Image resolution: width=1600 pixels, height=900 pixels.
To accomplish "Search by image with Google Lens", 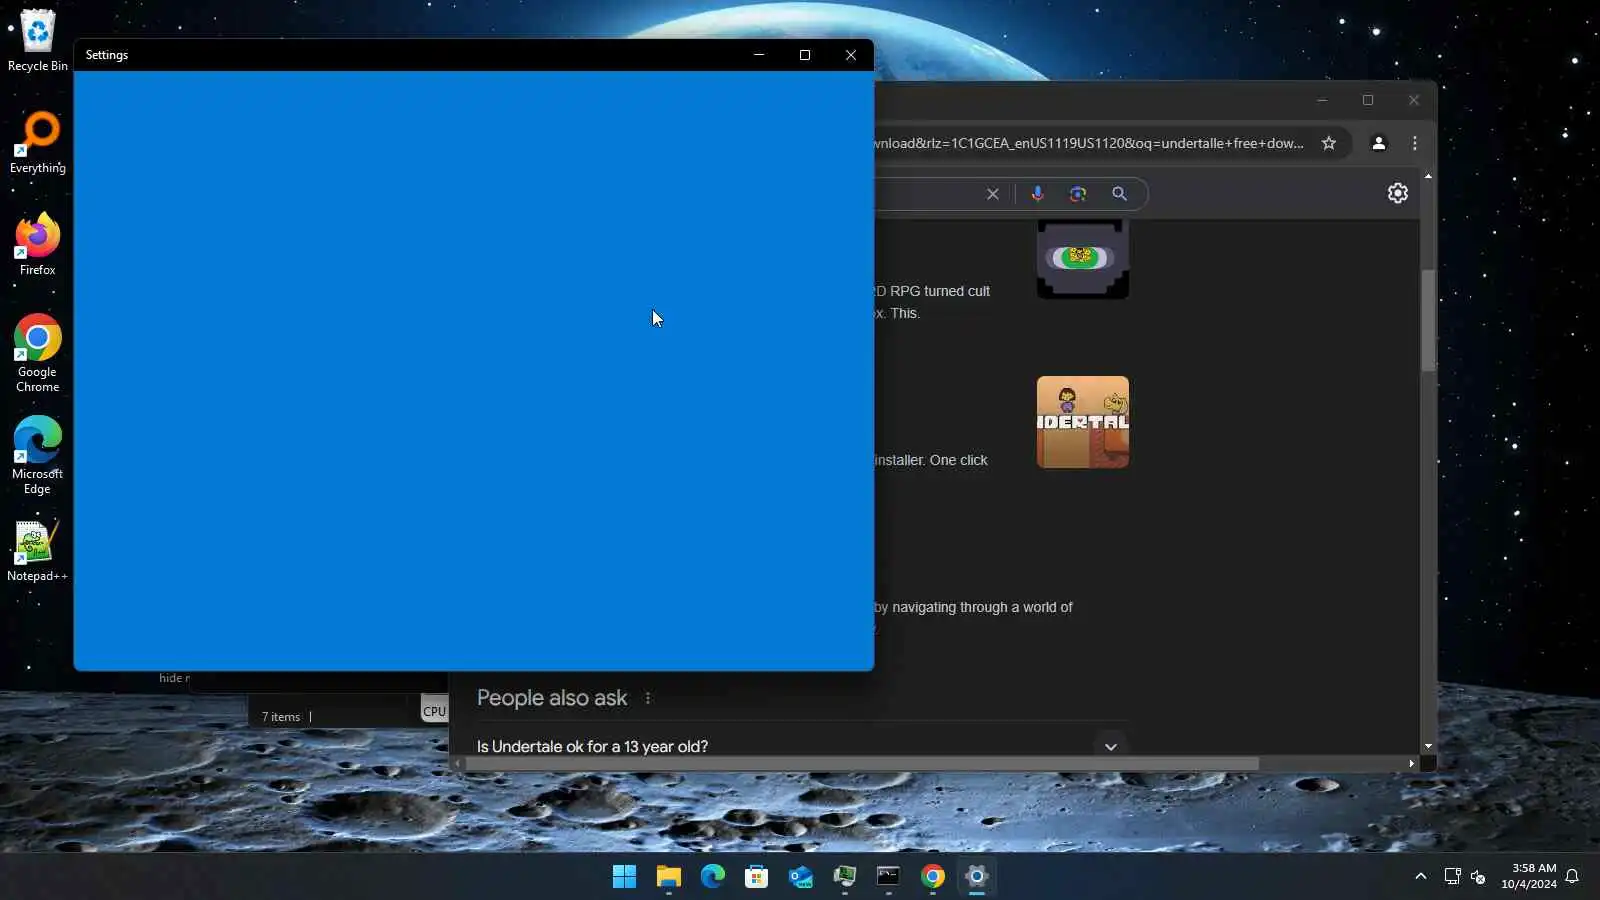I will tap(1078, 194).
